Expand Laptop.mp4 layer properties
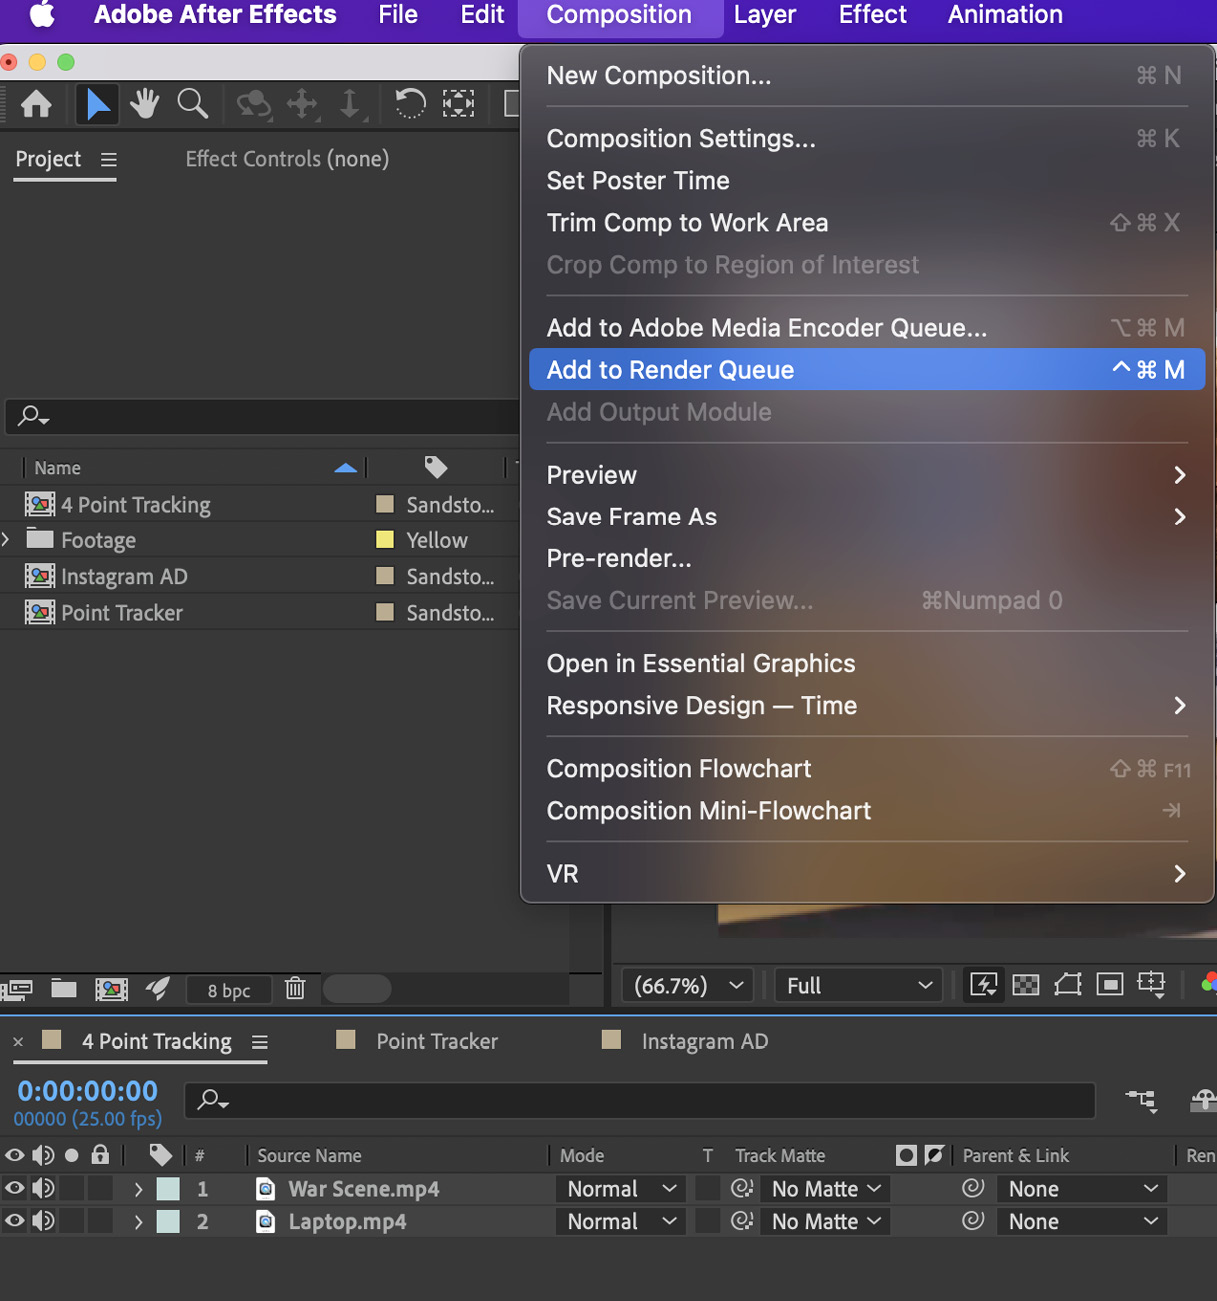The width and height of the screenshot is (1217, 1301). (138, 1222)
